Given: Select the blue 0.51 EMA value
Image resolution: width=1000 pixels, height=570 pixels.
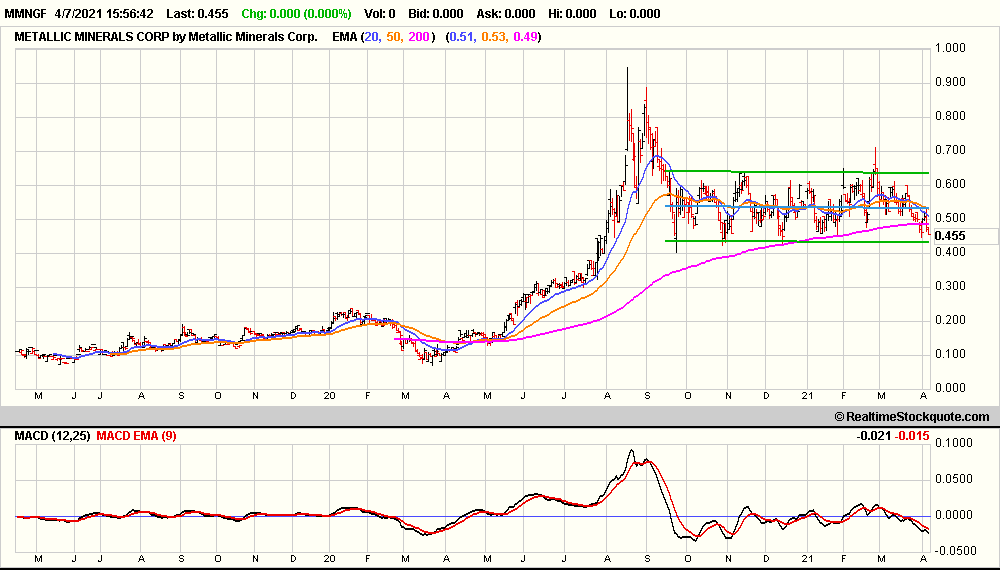Looking at the screenshot, I should coord(461,37).
